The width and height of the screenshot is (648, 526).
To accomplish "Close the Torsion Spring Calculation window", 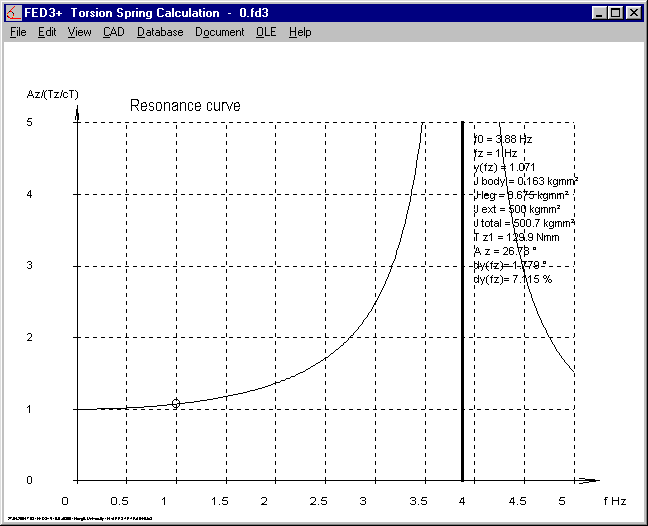I will tap(633, 13).
